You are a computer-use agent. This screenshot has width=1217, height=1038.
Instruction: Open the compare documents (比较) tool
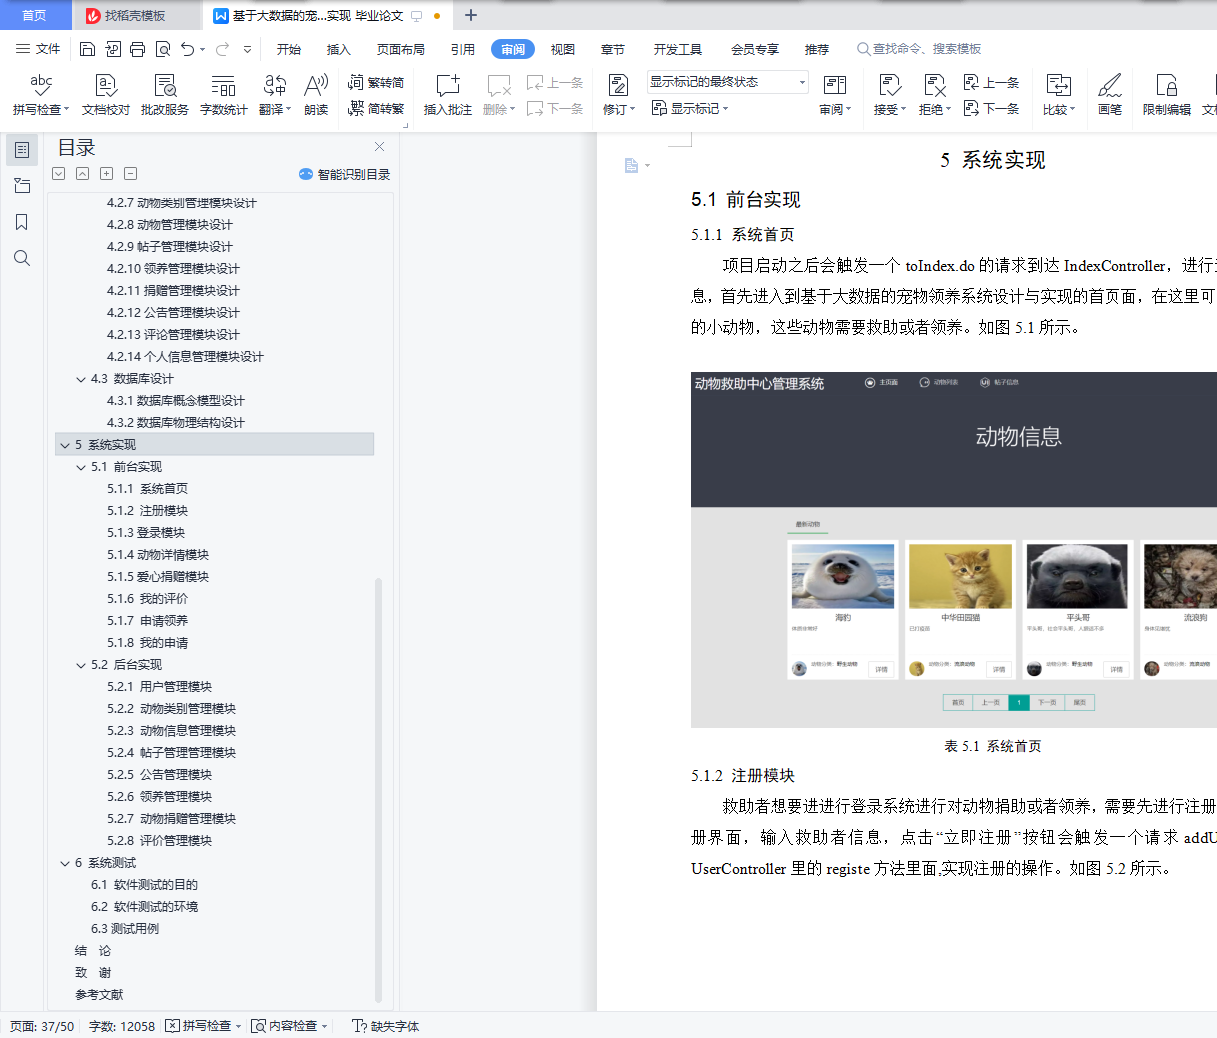point(1058,95)
